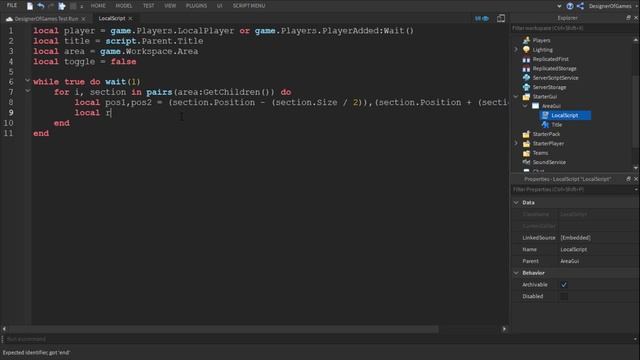Click the StarterPlayer folder icon
This screenshot has height=360, width=640.
[x=526, y=143]
